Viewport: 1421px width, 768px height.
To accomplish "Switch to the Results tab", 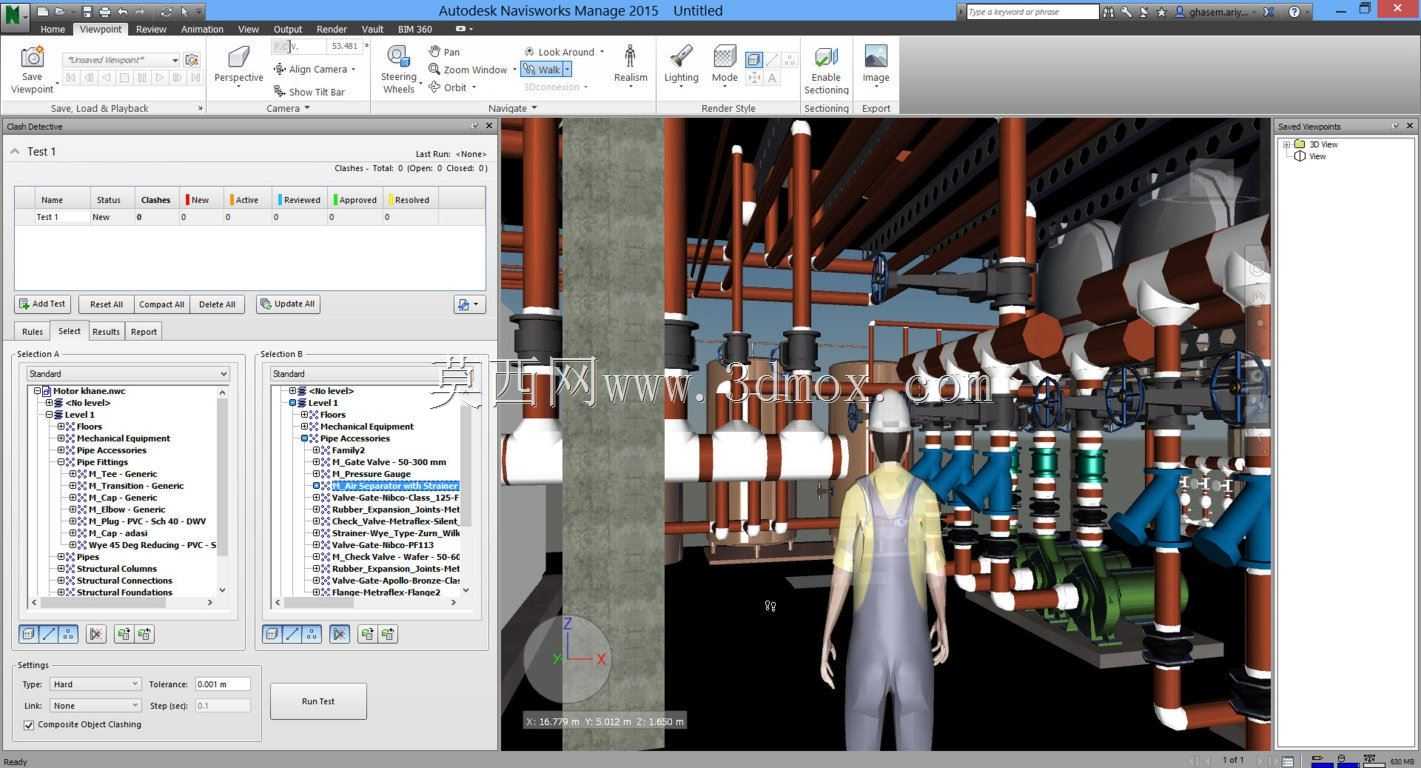I will 106,332.
